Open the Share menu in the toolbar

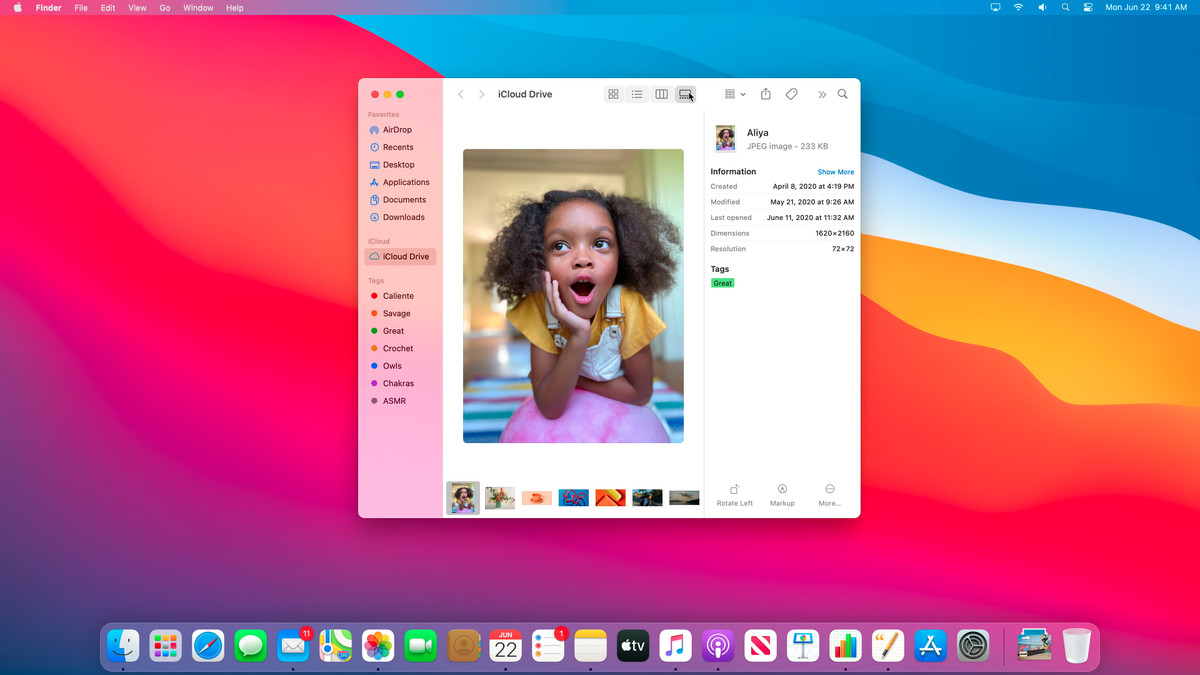[x=765, y=93]
